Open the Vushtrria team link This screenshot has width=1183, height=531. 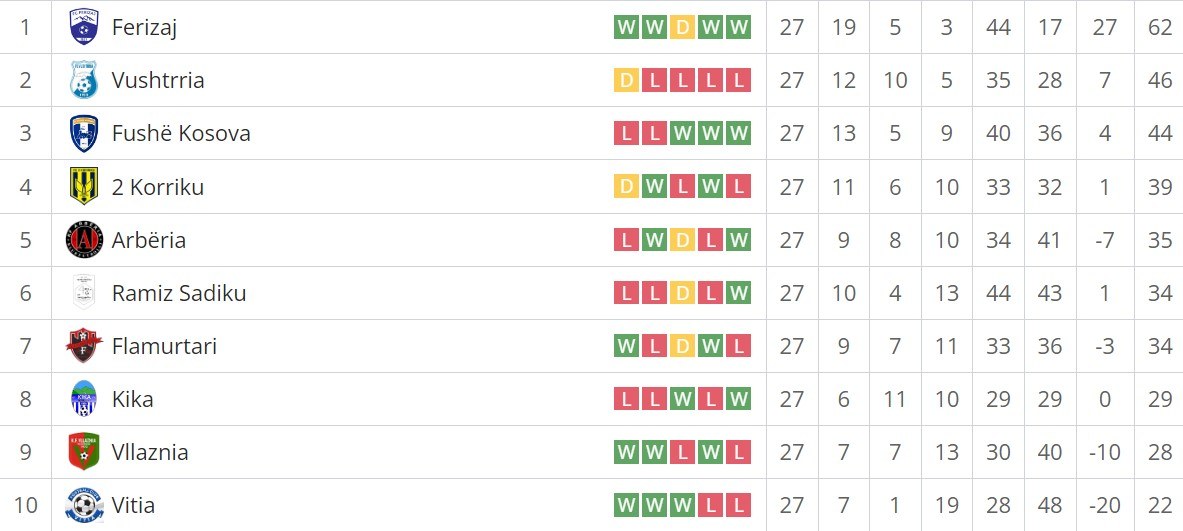tap(158, 80)
